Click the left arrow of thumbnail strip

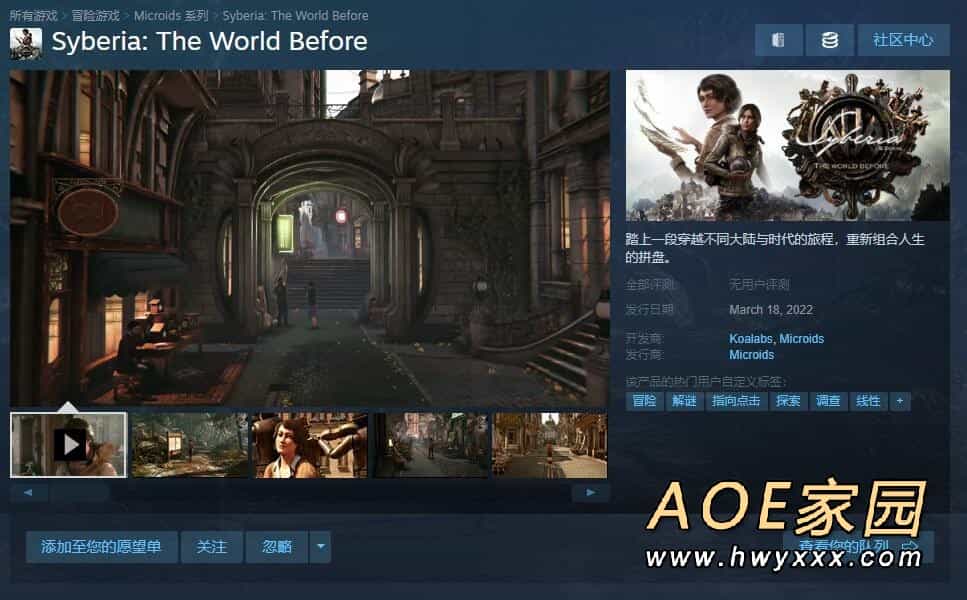click(x=28, y=492)
